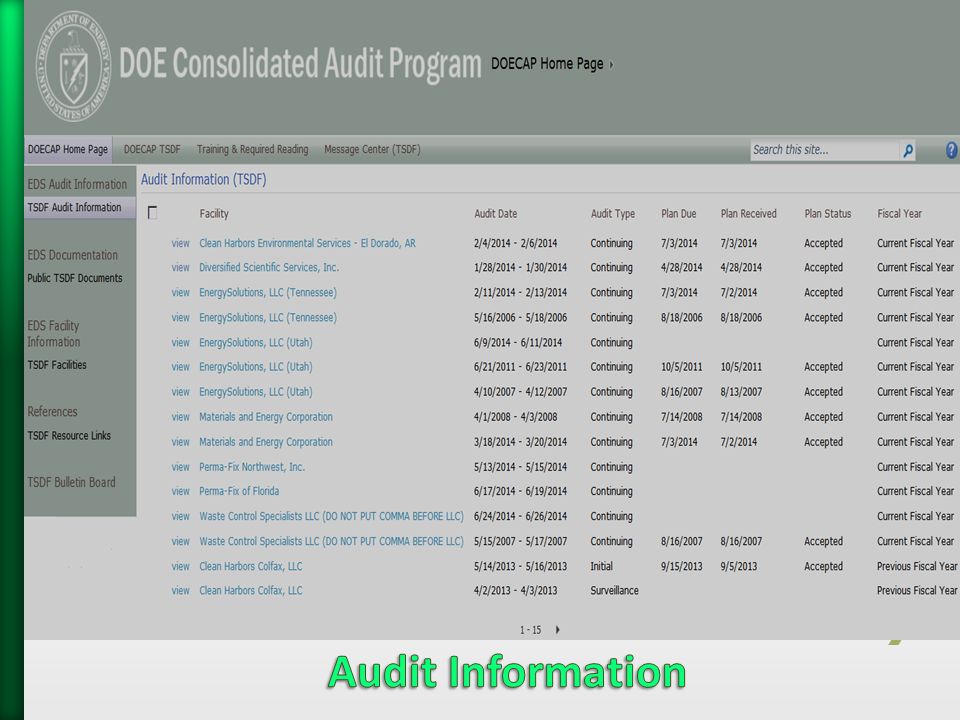This screenshot has width=960, height=720.
Task: Sort by the Audit Date column header
Action: (x=495, y=214)
